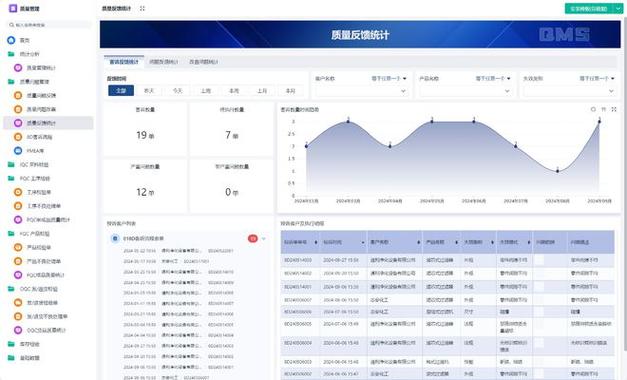The height and width of the screenshot is (380, 627).
Task: Tick the checkbox in the third table row
Action: (540, 287)
